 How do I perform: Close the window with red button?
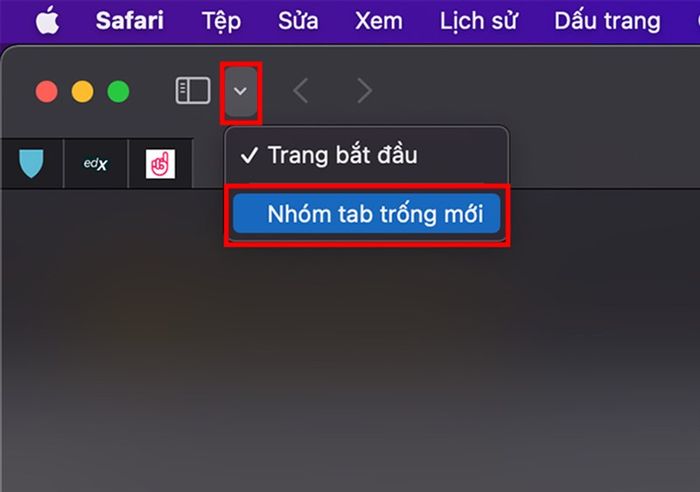[x=46, y=92]
